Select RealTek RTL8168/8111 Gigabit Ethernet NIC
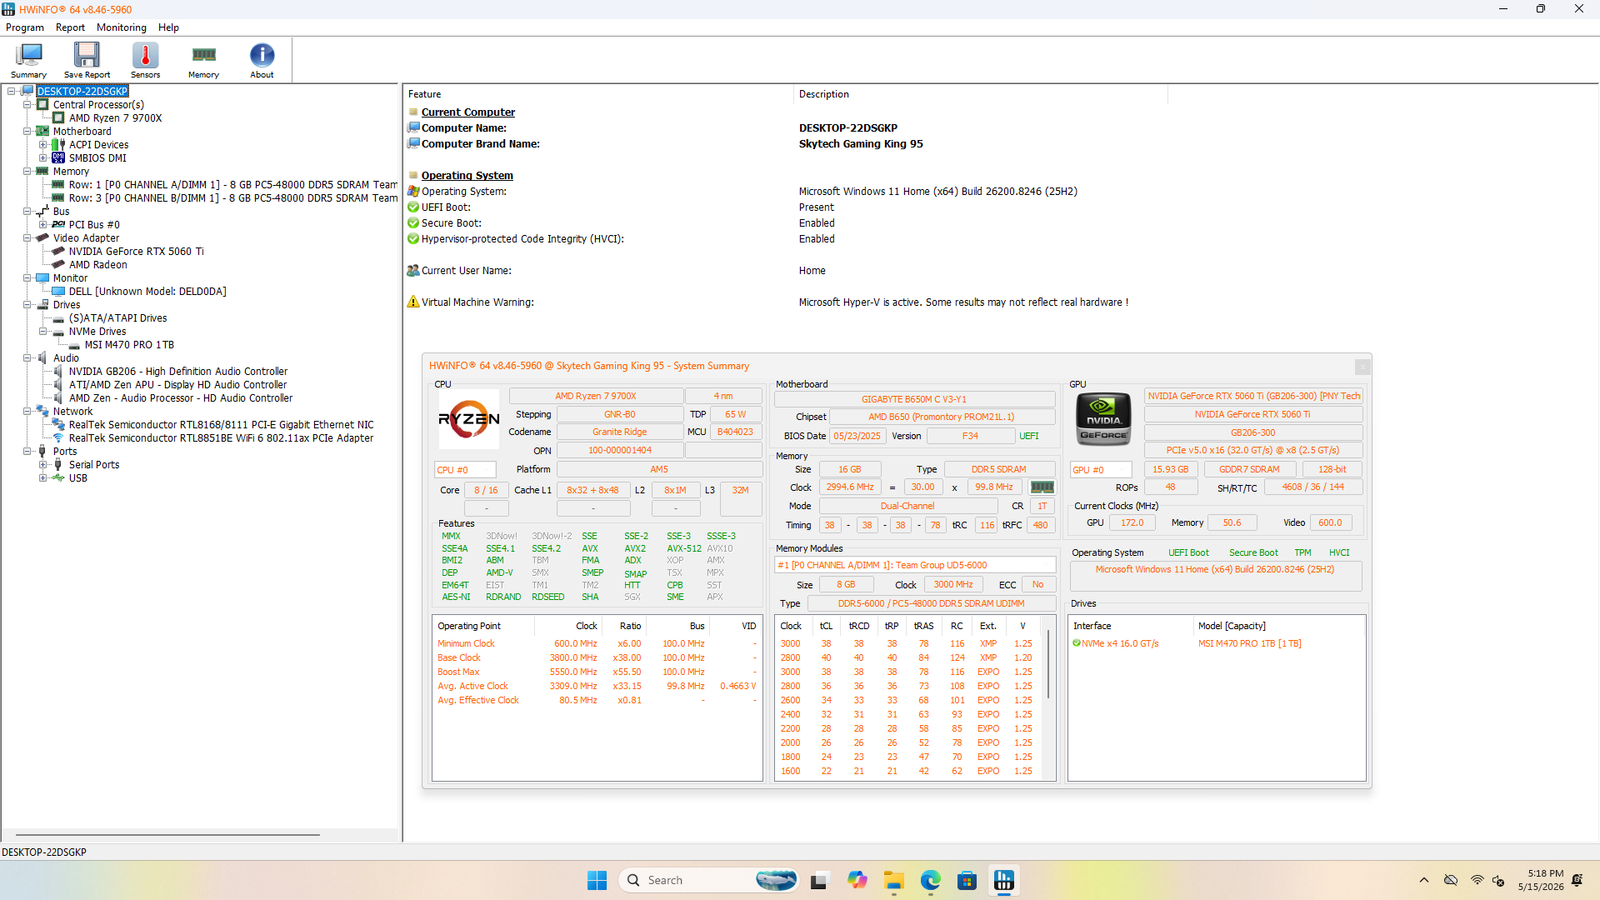This screenshot has width=1600, height=900. 221,425
